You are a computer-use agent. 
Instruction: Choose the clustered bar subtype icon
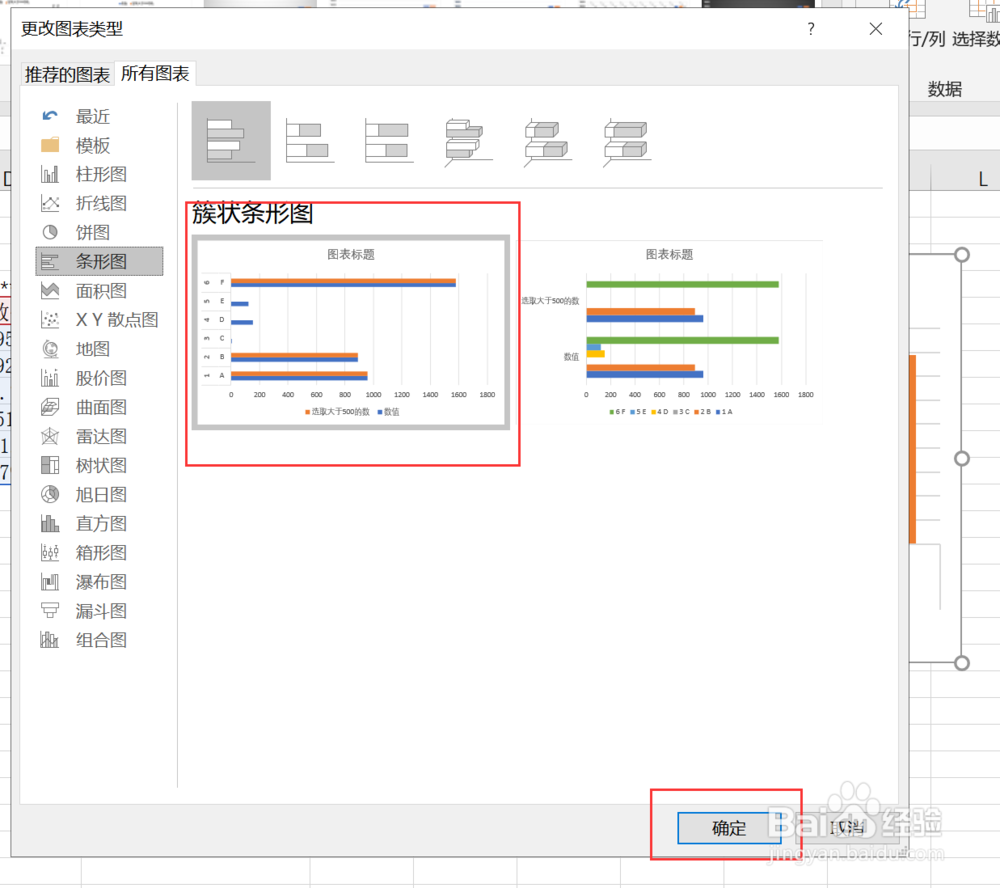tap(231, 140)
